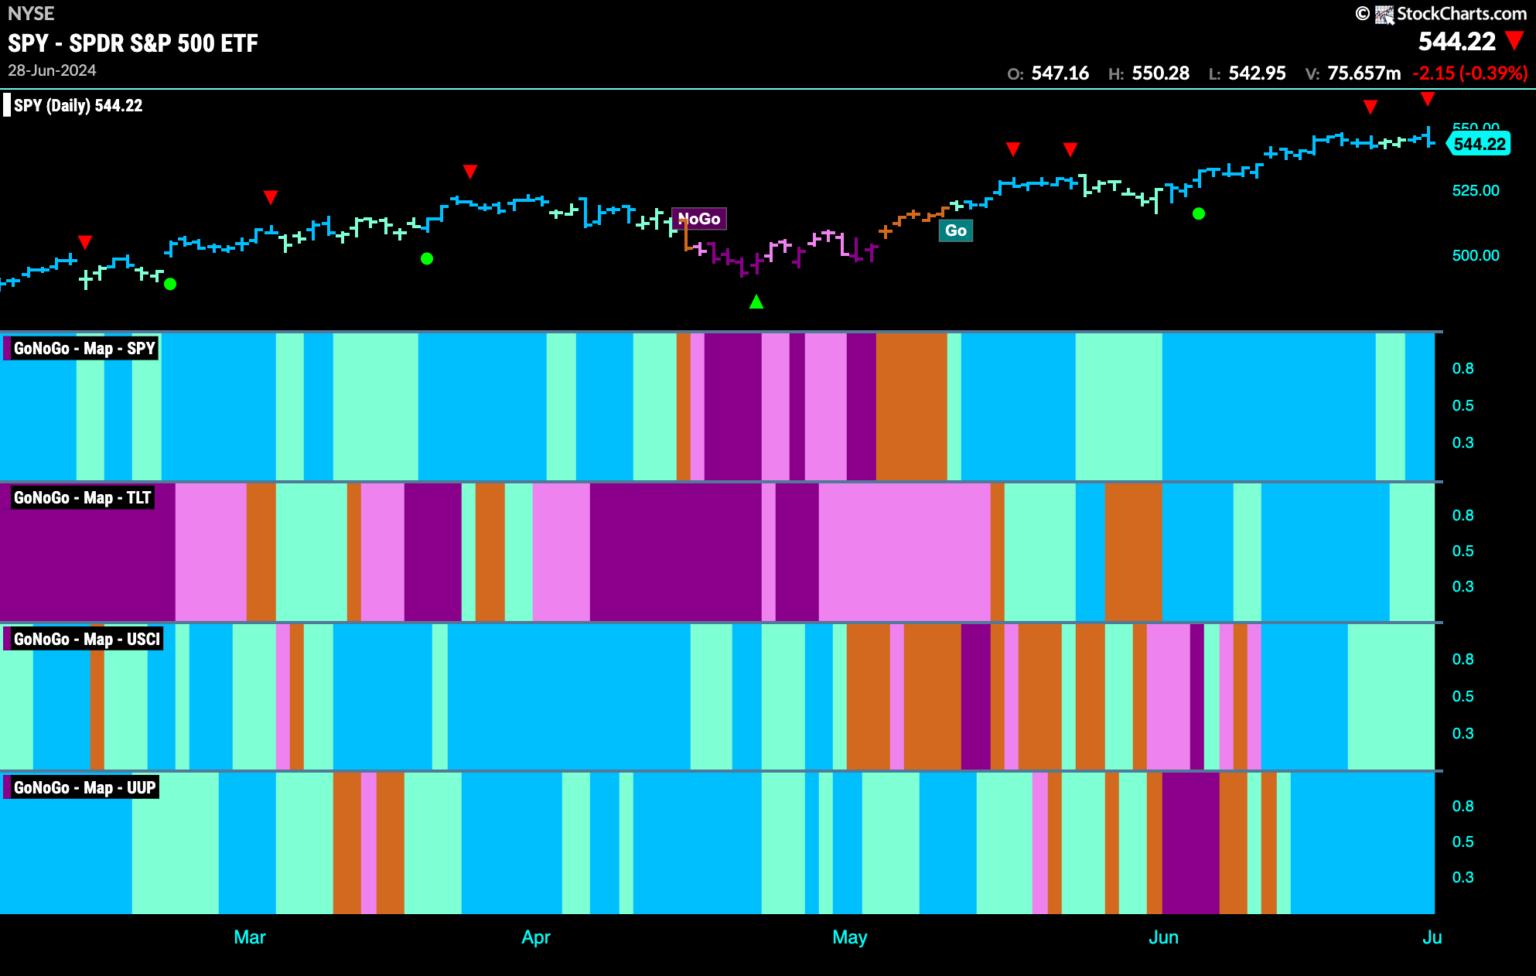Click the Apr label on the date axis
Image resolution: width=1536 pixels, height=976 pixels.
[536, 937]
